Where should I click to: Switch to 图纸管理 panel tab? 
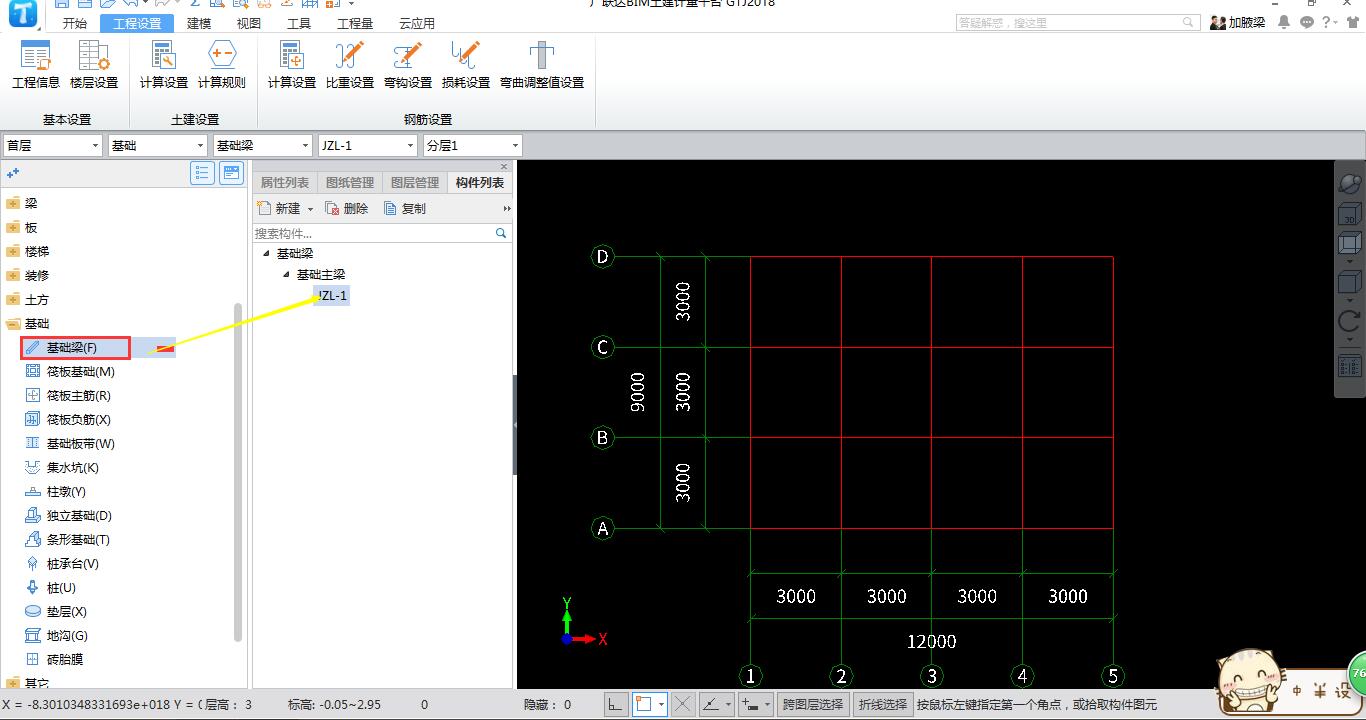click(350, 182)
